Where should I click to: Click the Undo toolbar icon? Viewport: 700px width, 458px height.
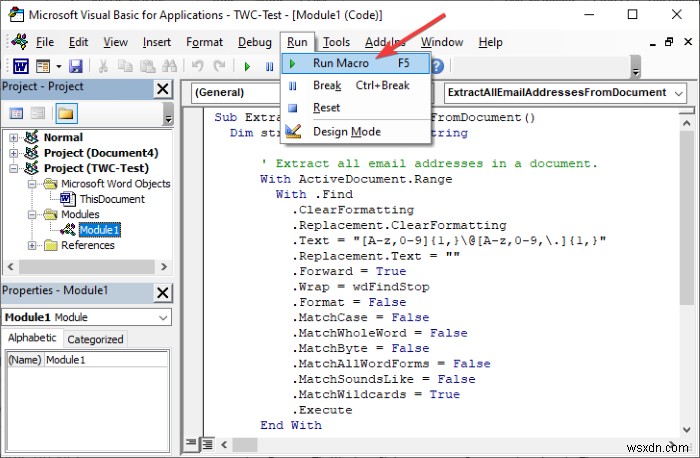pyautogui.click(x=197, y=67)
